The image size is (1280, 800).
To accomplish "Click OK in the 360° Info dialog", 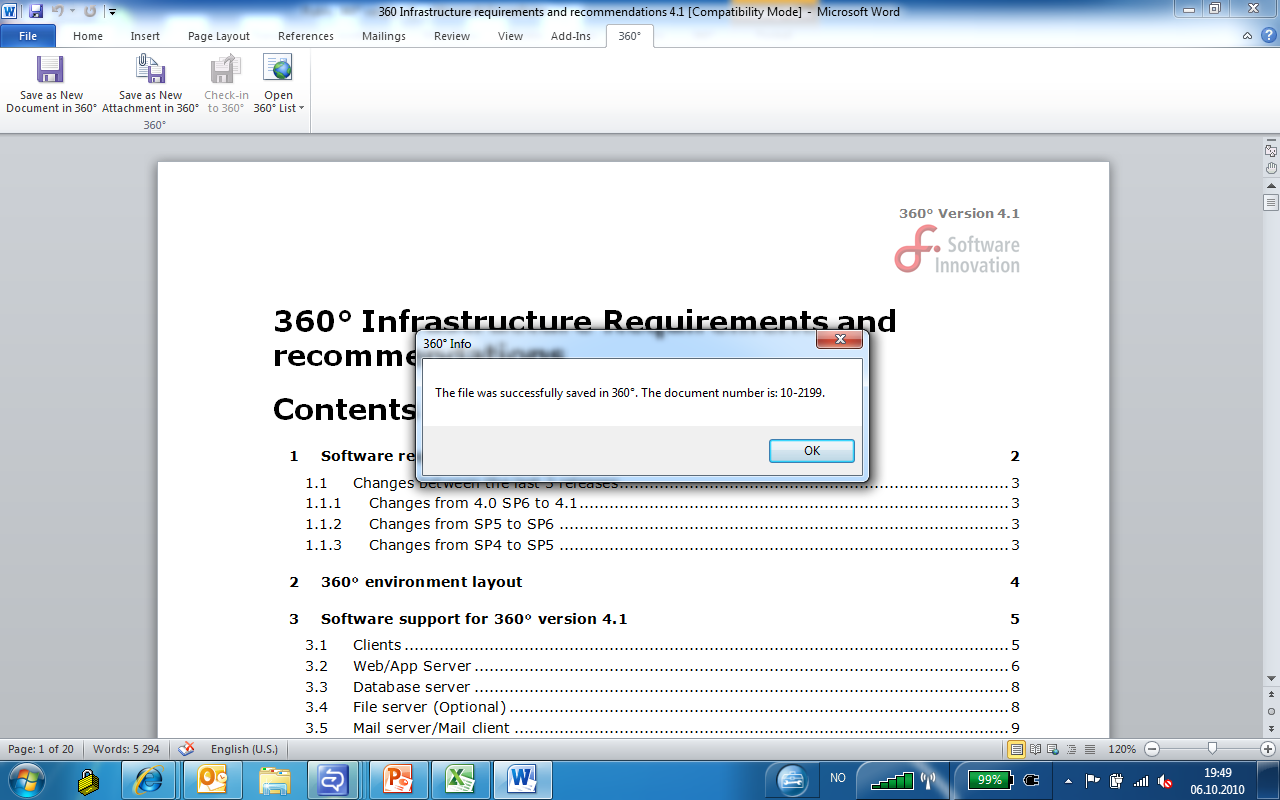I will [x=812, y=451].
